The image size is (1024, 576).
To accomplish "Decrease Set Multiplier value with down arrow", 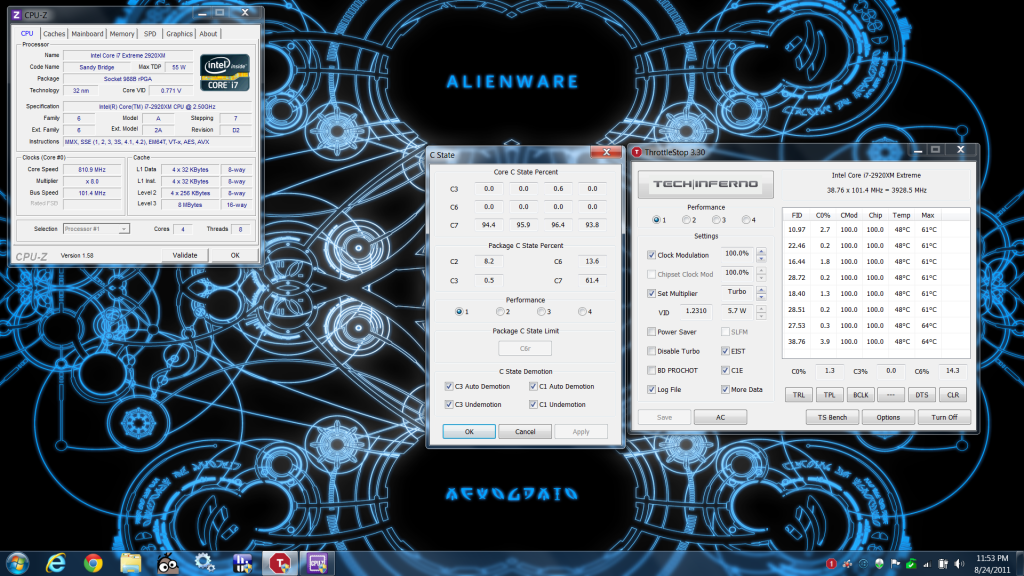I will (761, 297).
